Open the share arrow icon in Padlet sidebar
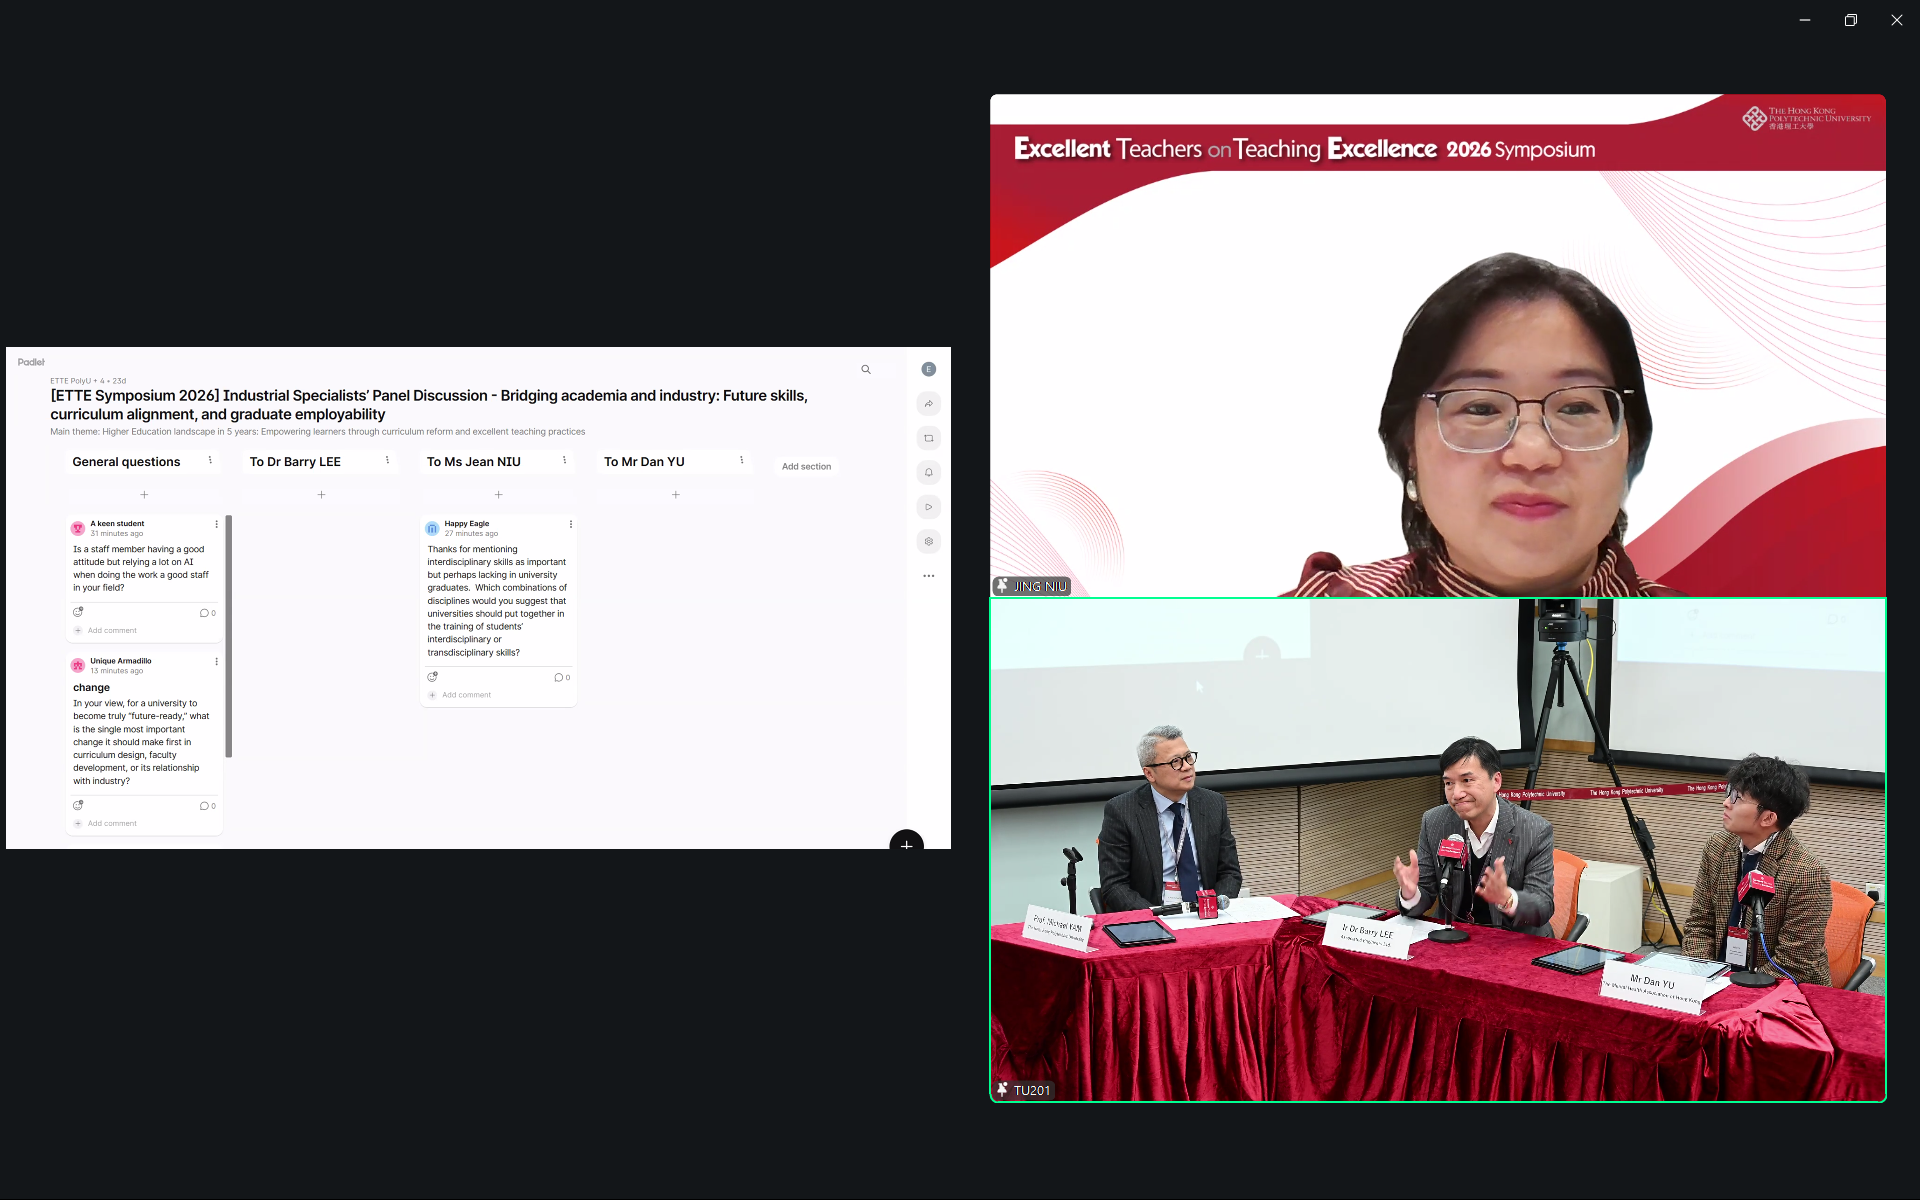The height and width of the screenshot is (1200, 1920). pos(929,404)
